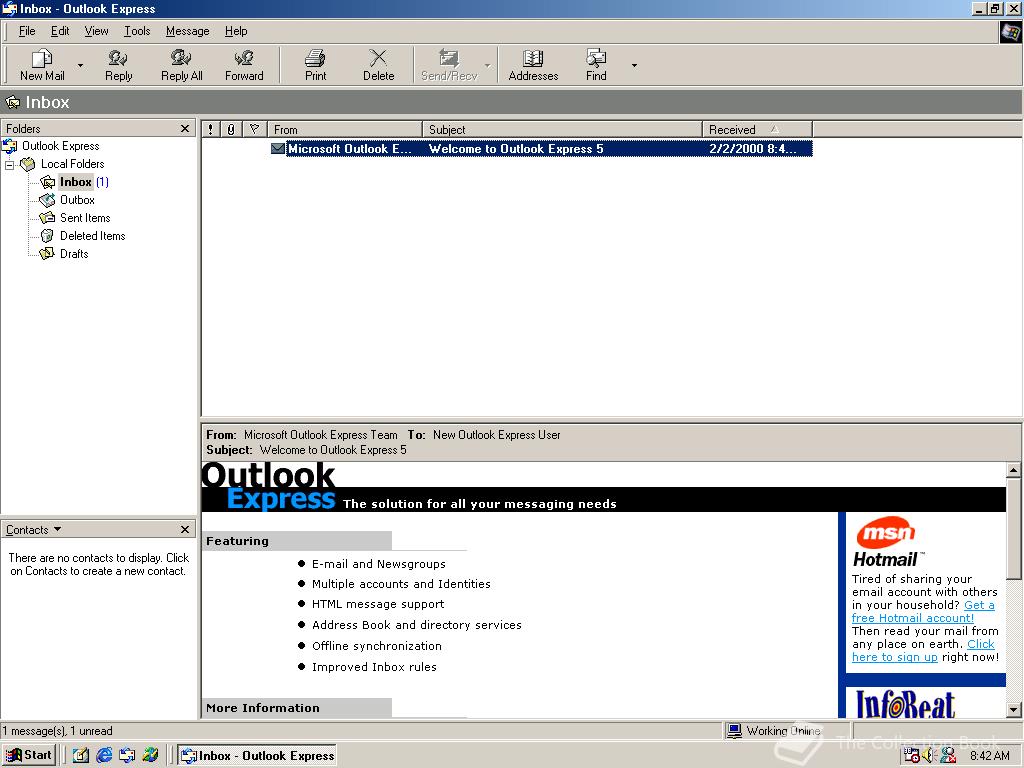This screenshot has height=768, width=1024.
Task: Click Inbox - Outlook Express taskbar button
Action: [x=257, y=756]
